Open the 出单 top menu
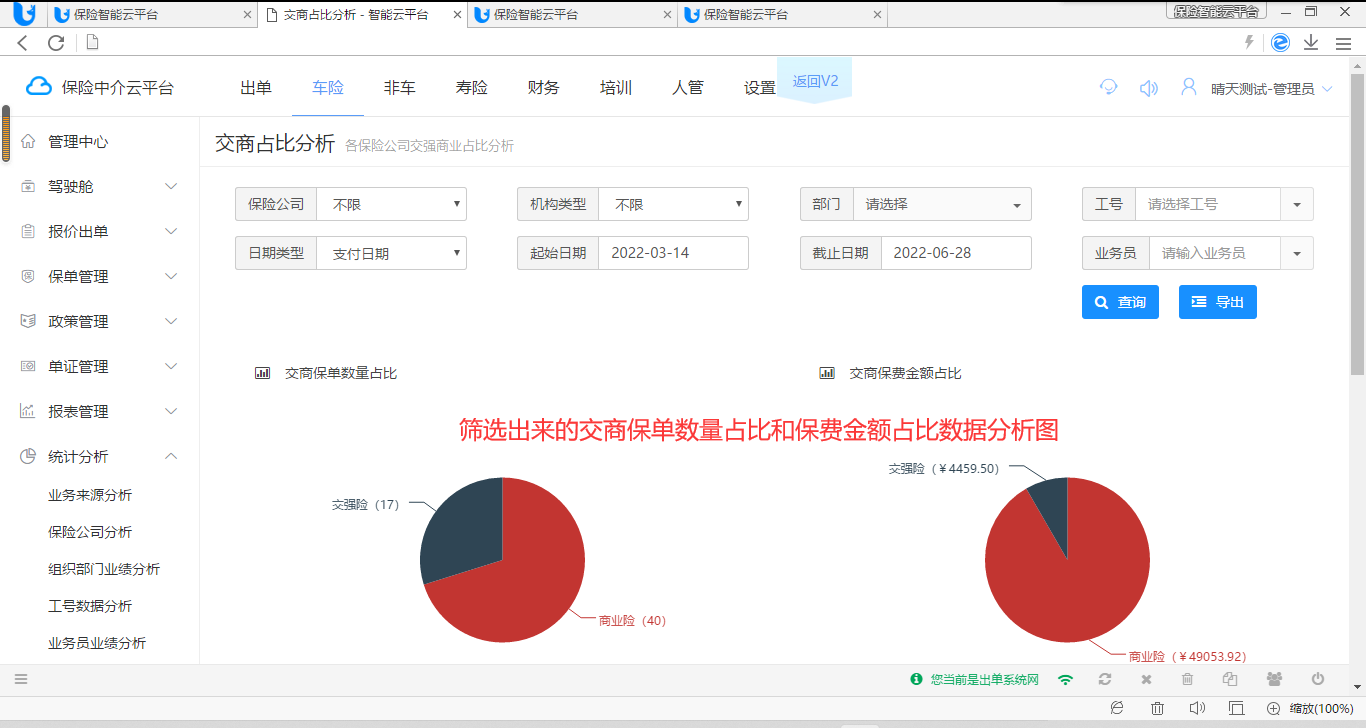Screen dimensions: 1366x728 tap(256, 88)
